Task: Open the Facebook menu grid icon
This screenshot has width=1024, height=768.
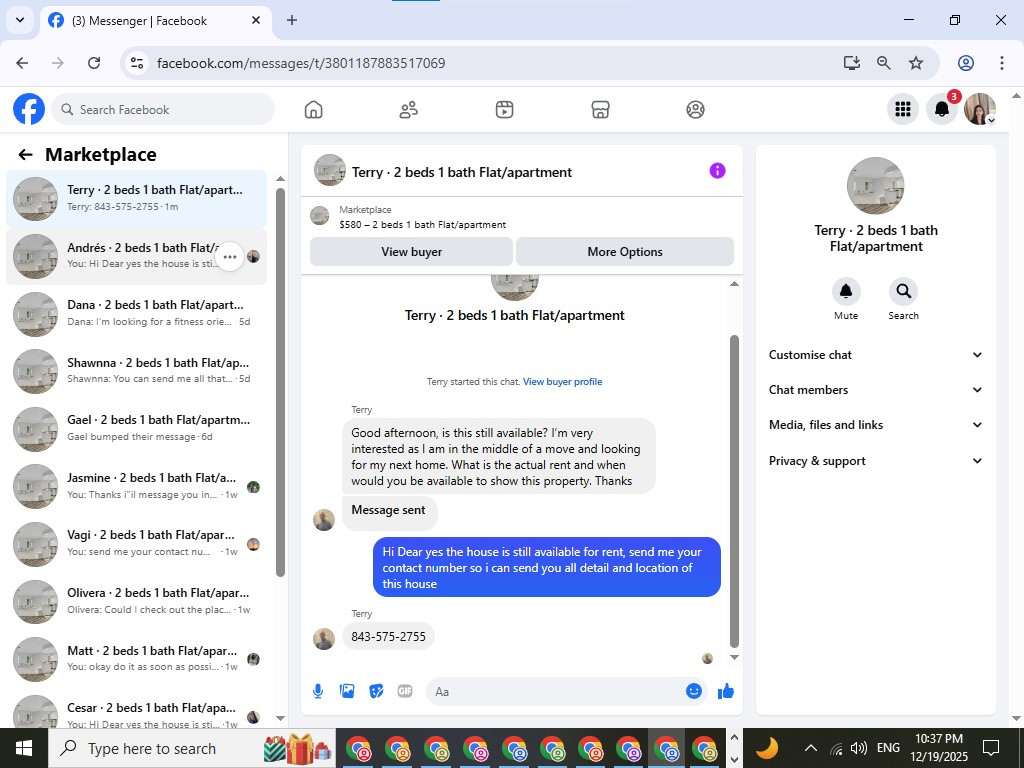Action: coord(903,109)
